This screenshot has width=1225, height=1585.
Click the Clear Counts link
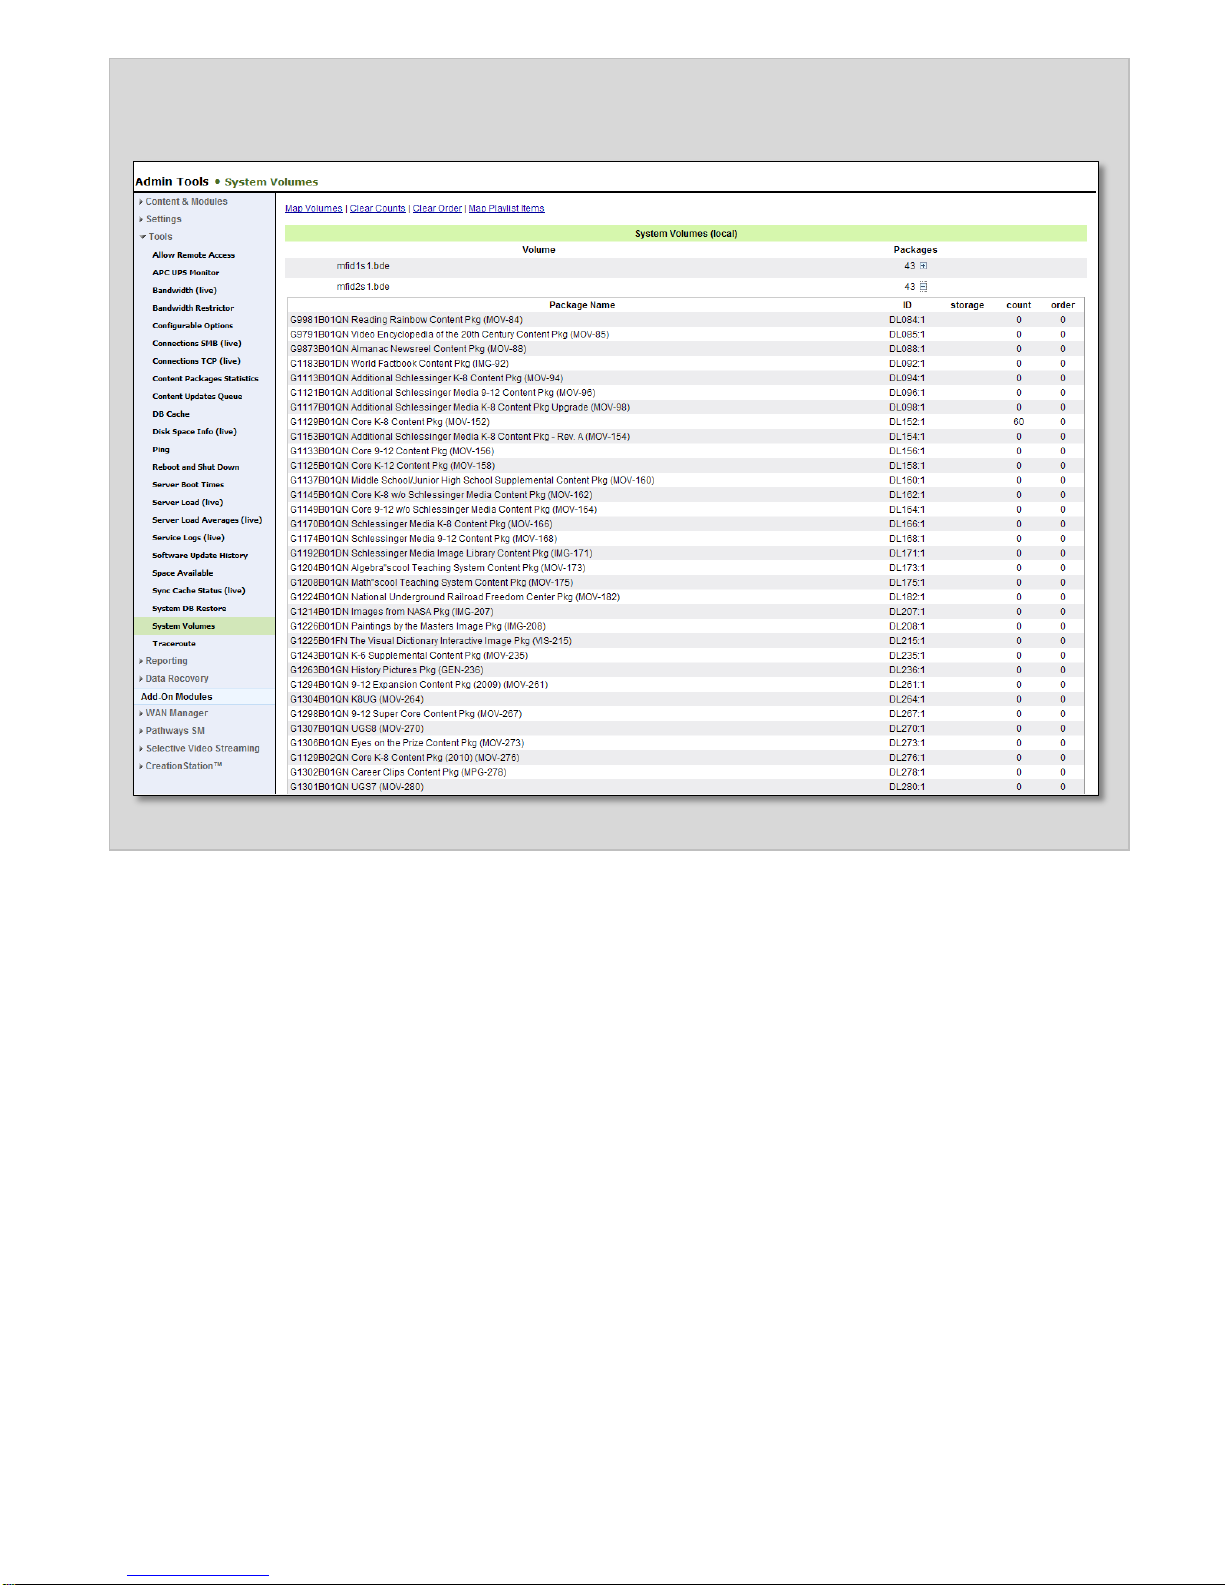(378, 209)
